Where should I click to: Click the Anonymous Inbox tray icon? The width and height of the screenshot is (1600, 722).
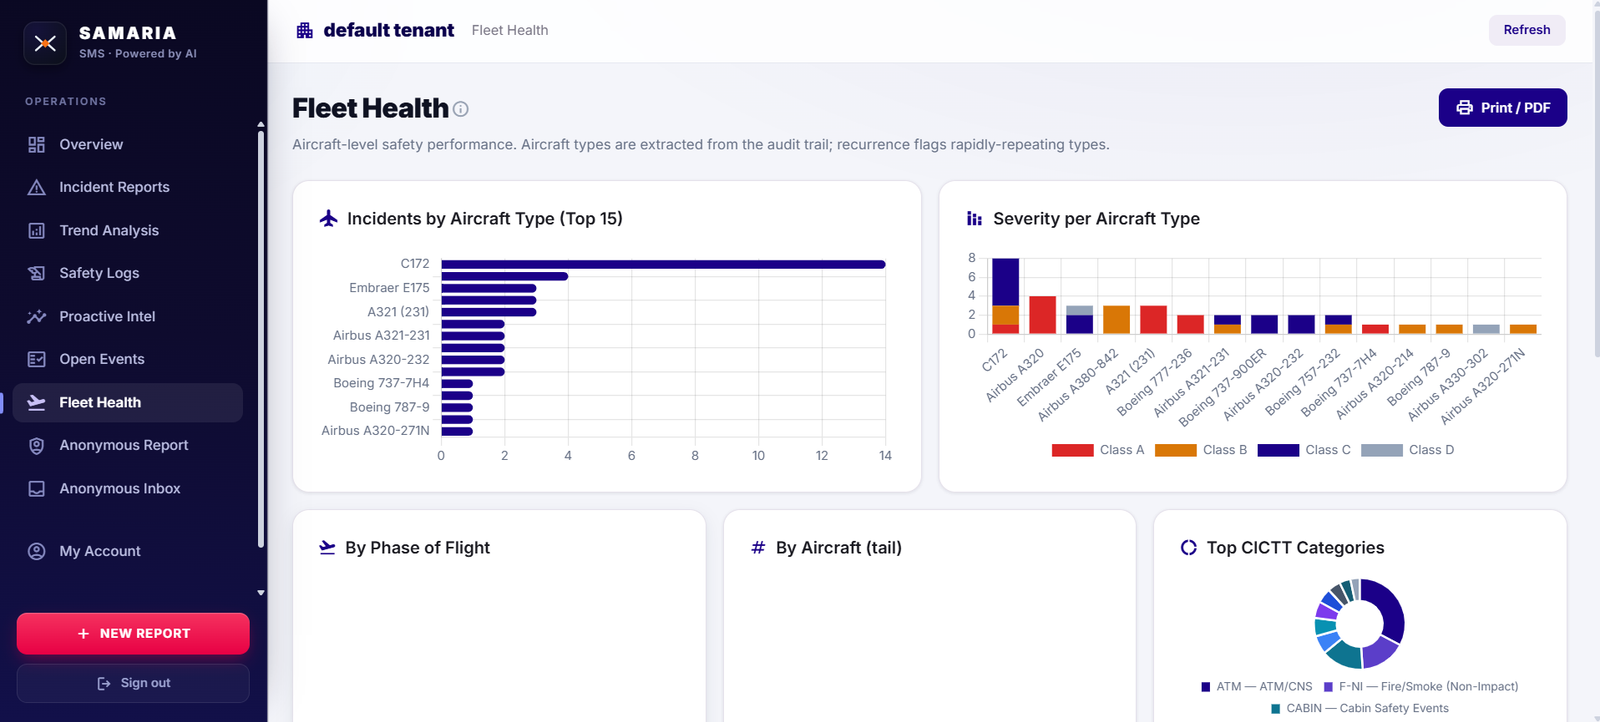click(x=37, y=488)
